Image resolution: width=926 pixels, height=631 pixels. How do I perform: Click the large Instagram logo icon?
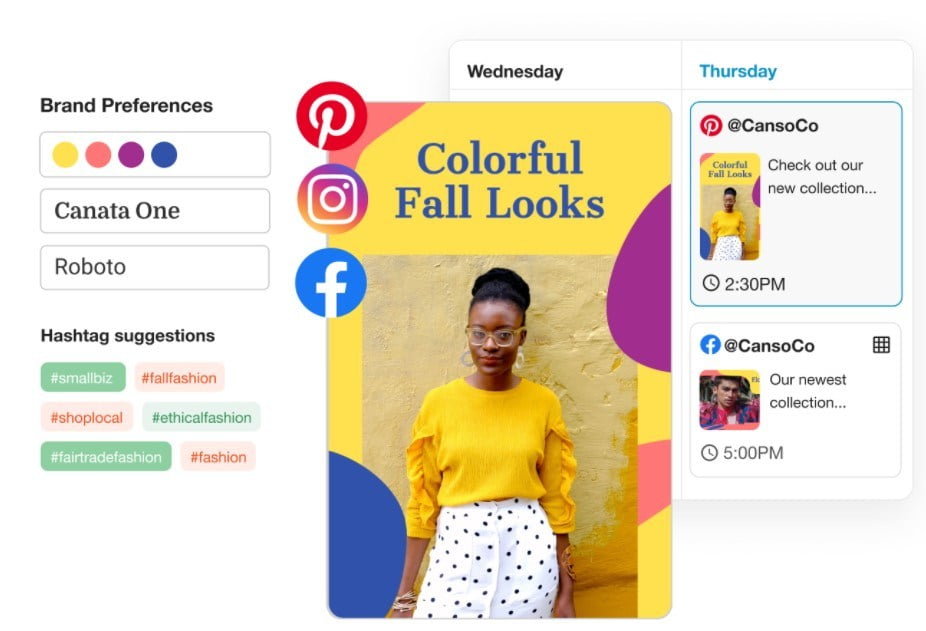click(x=332, y=199)
